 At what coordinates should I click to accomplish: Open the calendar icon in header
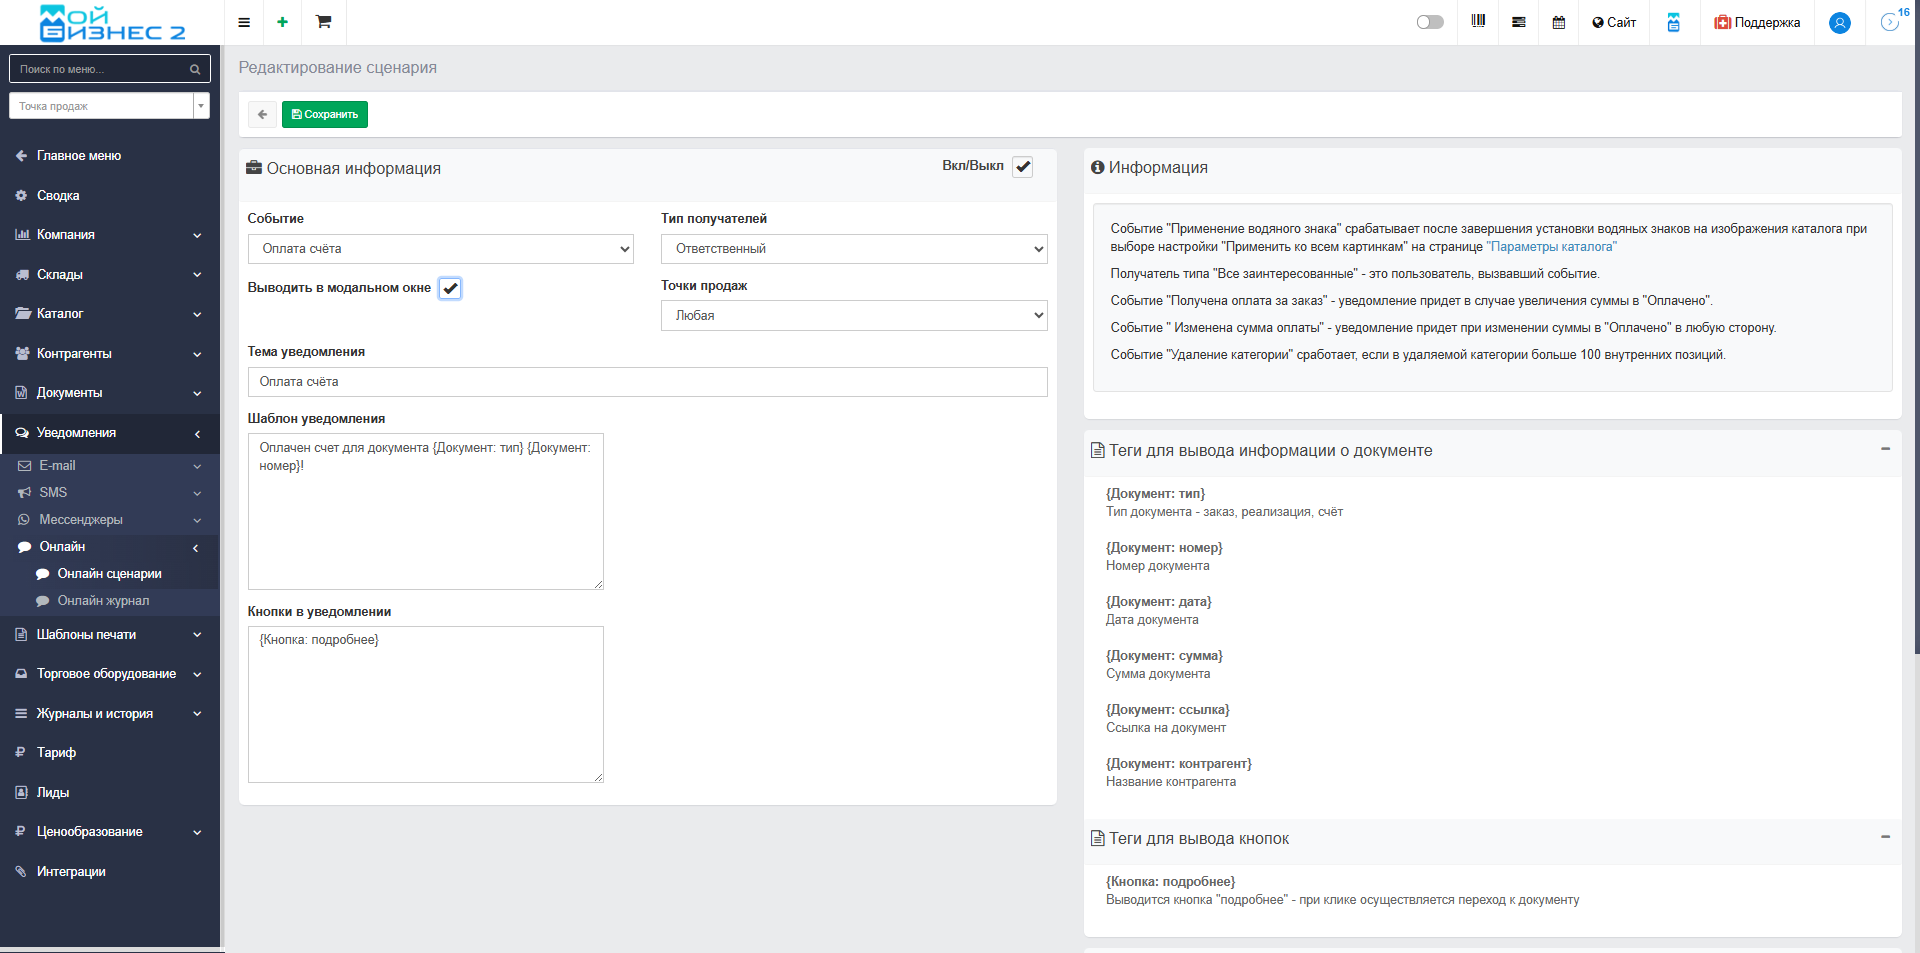click(1558, 22)
